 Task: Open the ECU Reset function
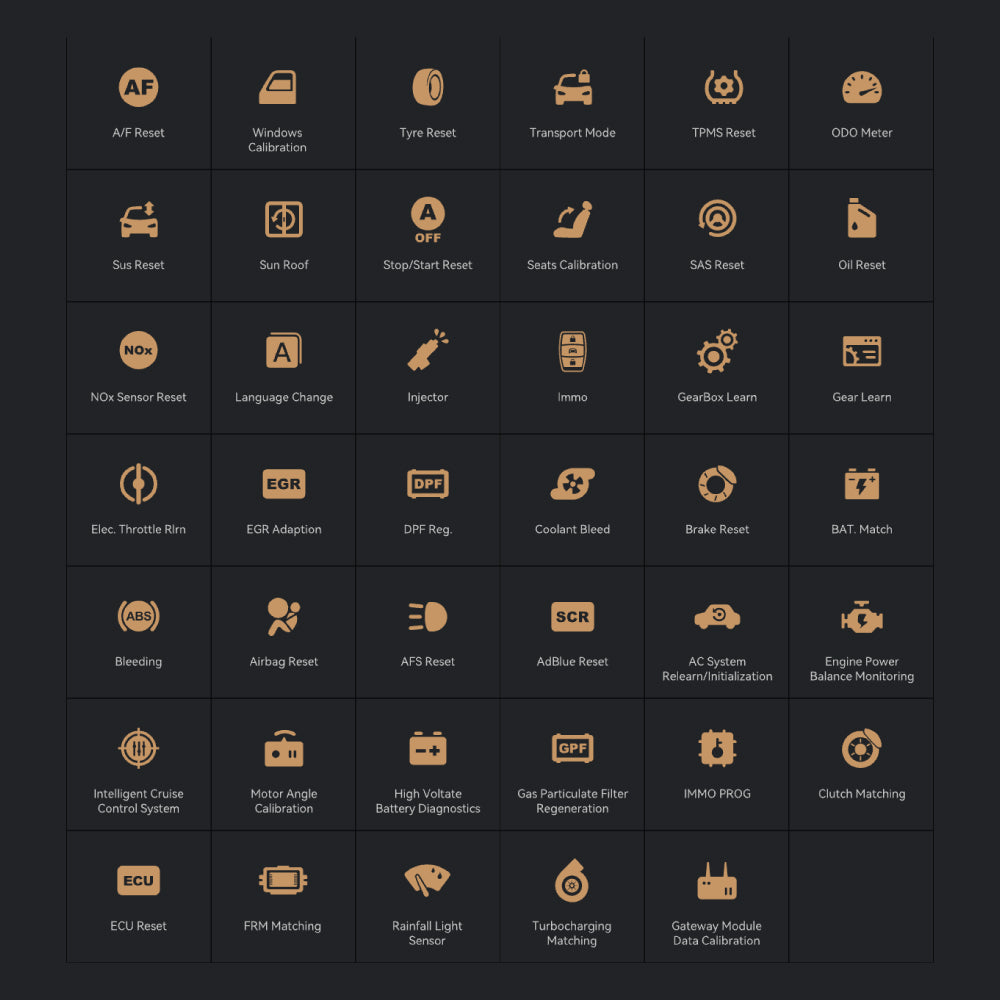[x=138, y=881]
